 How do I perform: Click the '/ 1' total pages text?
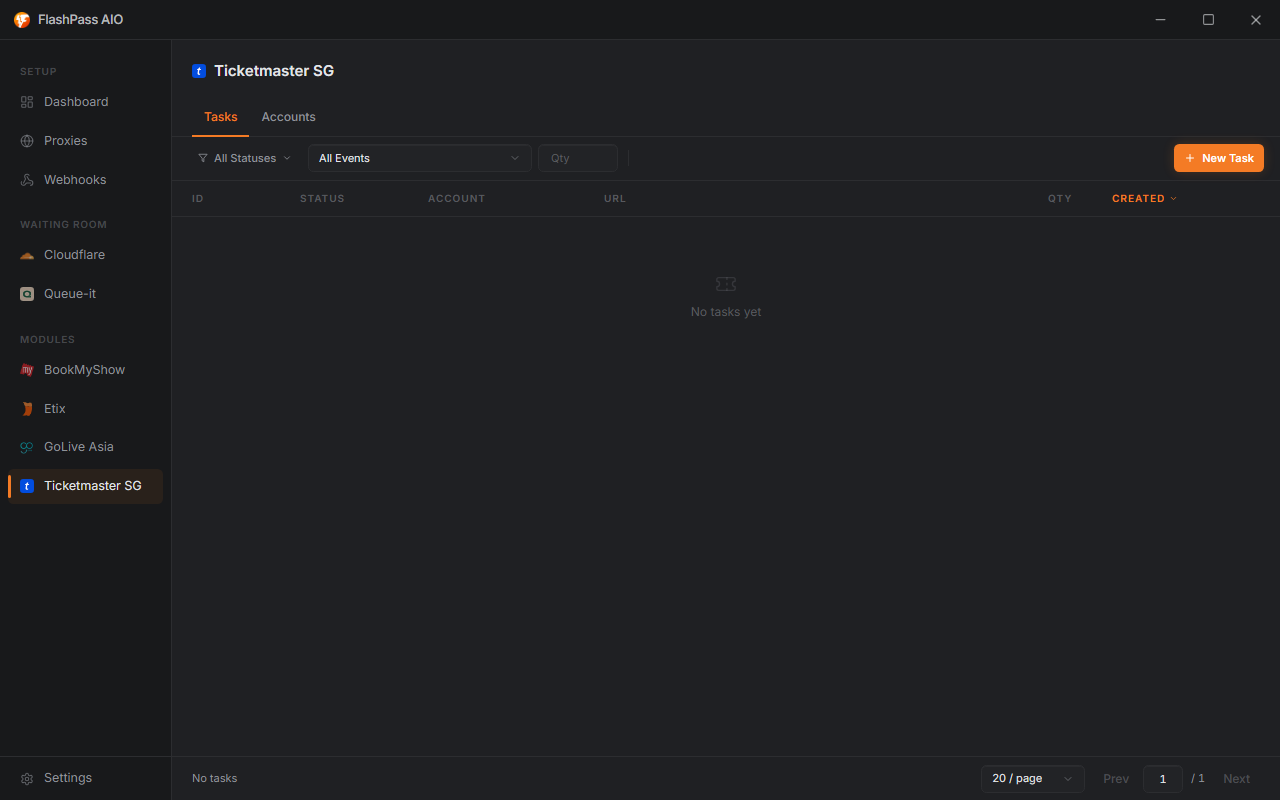[1198, 779]
